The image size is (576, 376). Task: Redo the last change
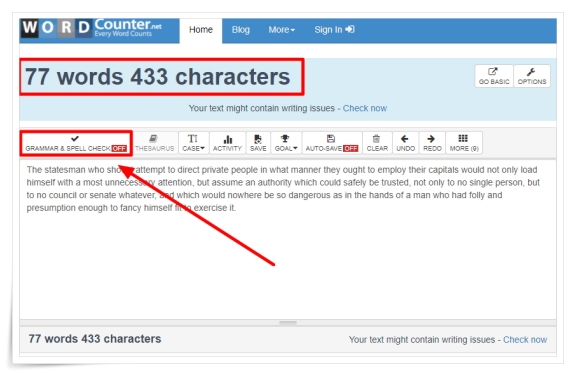click(432, 143)
